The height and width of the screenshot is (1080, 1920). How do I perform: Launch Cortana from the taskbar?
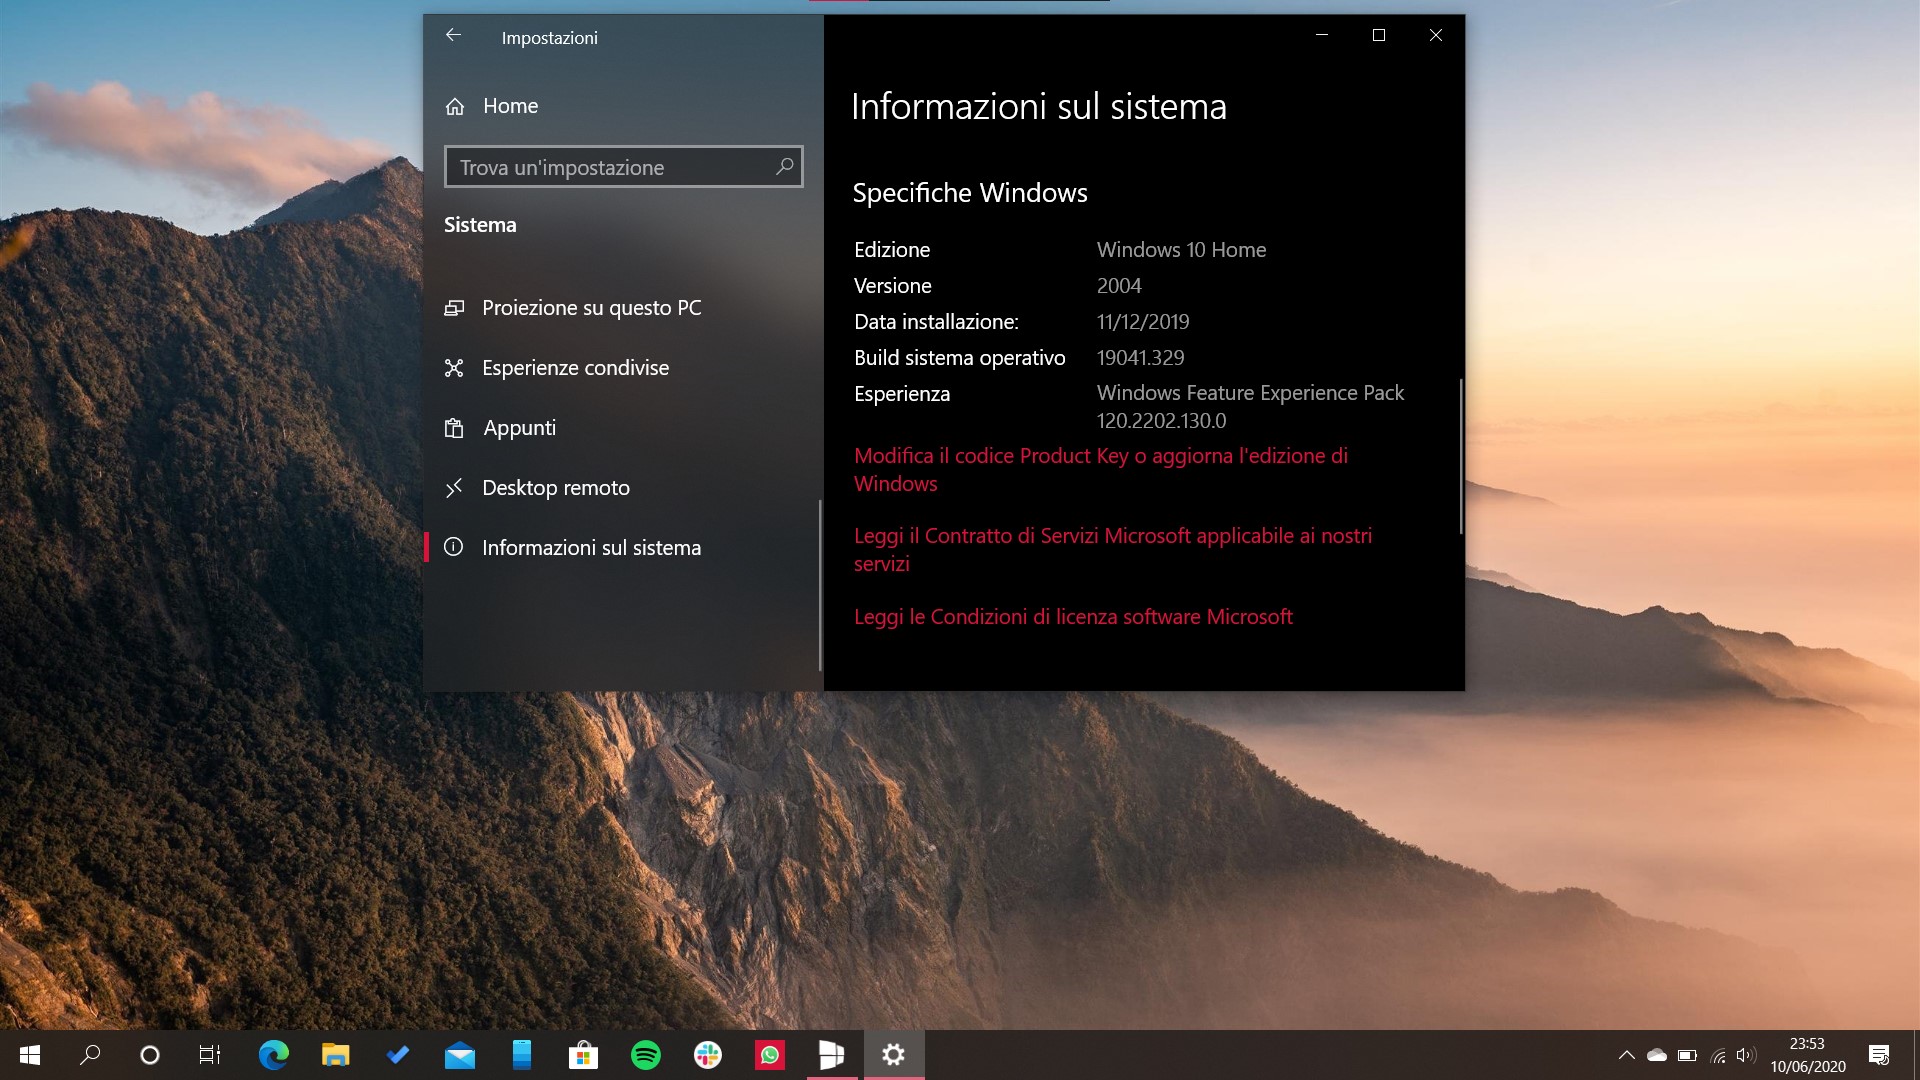coord(150,1055)
